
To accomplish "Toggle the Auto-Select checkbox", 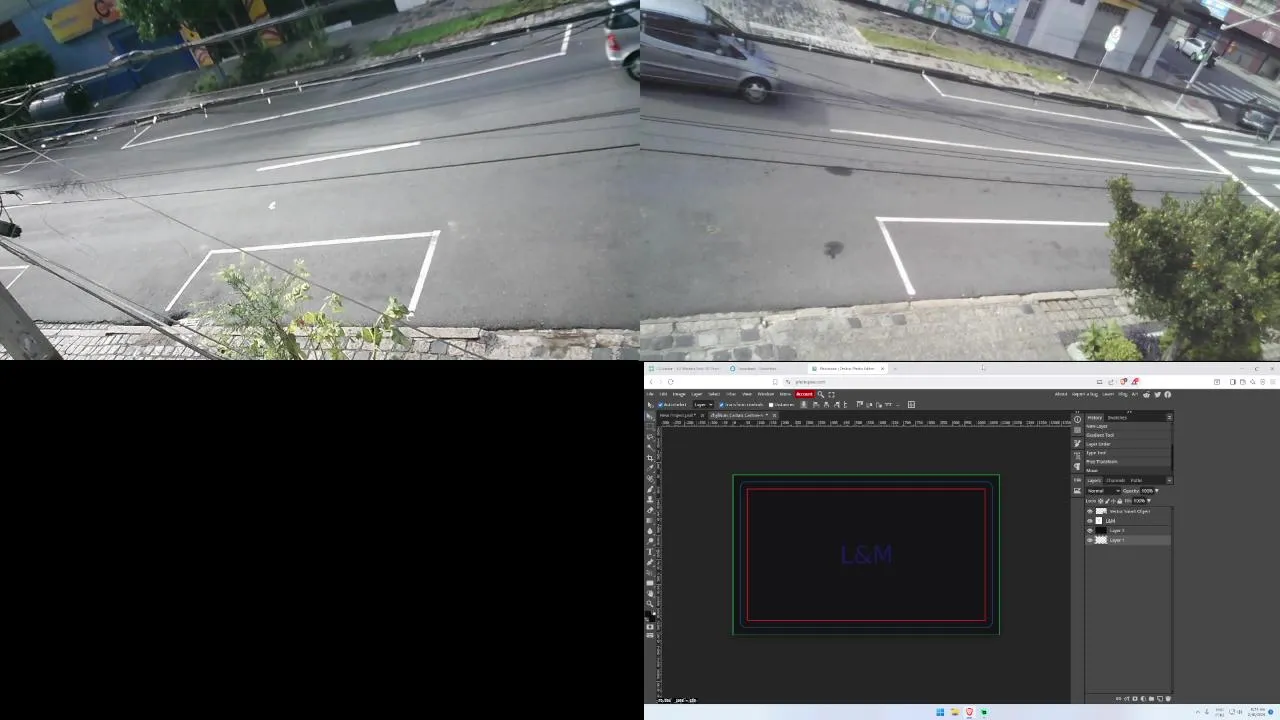I will pyautogui.click(x=661, y=405).
